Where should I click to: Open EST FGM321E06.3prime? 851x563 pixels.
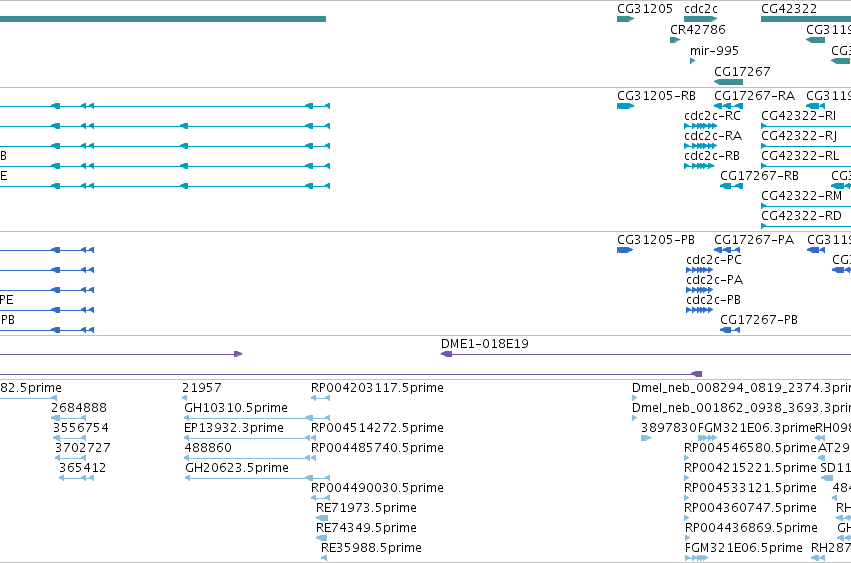coord(757,428)
